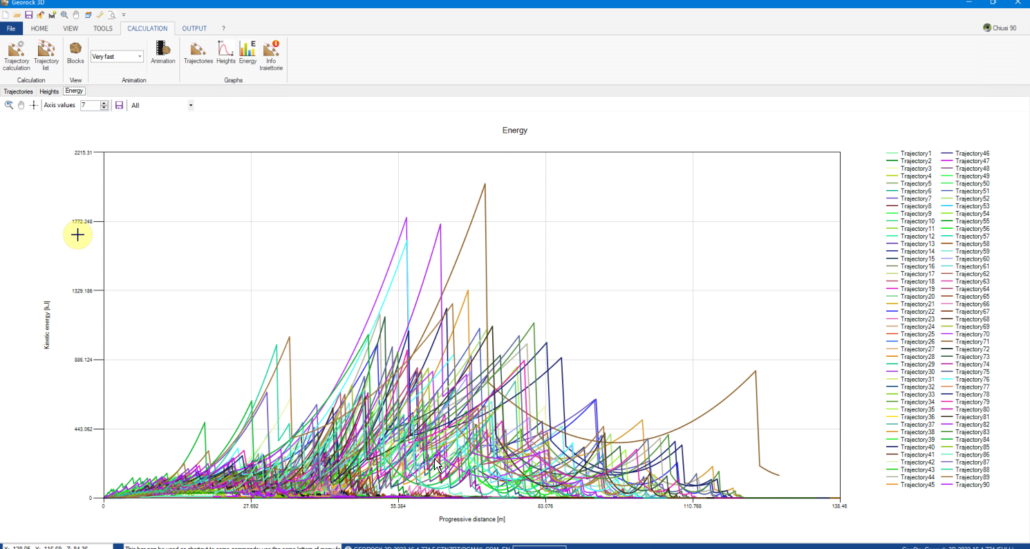The width and height of the screenshot is (1030, 549).
Task: Expand the quick access toolbar customize arrow
Action: (x=123, y=14)
